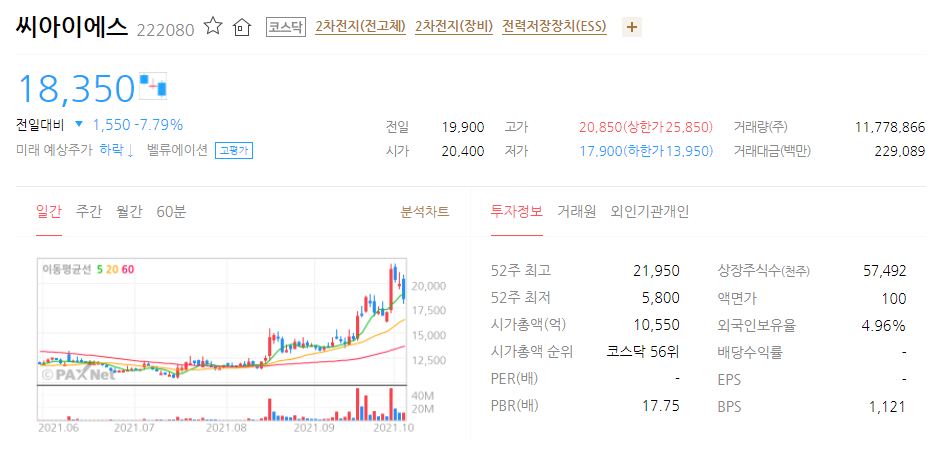Click the 고가 value 20,850(상한가 25,850)
The width and height of the screenshot is (940, 455).
646,127
